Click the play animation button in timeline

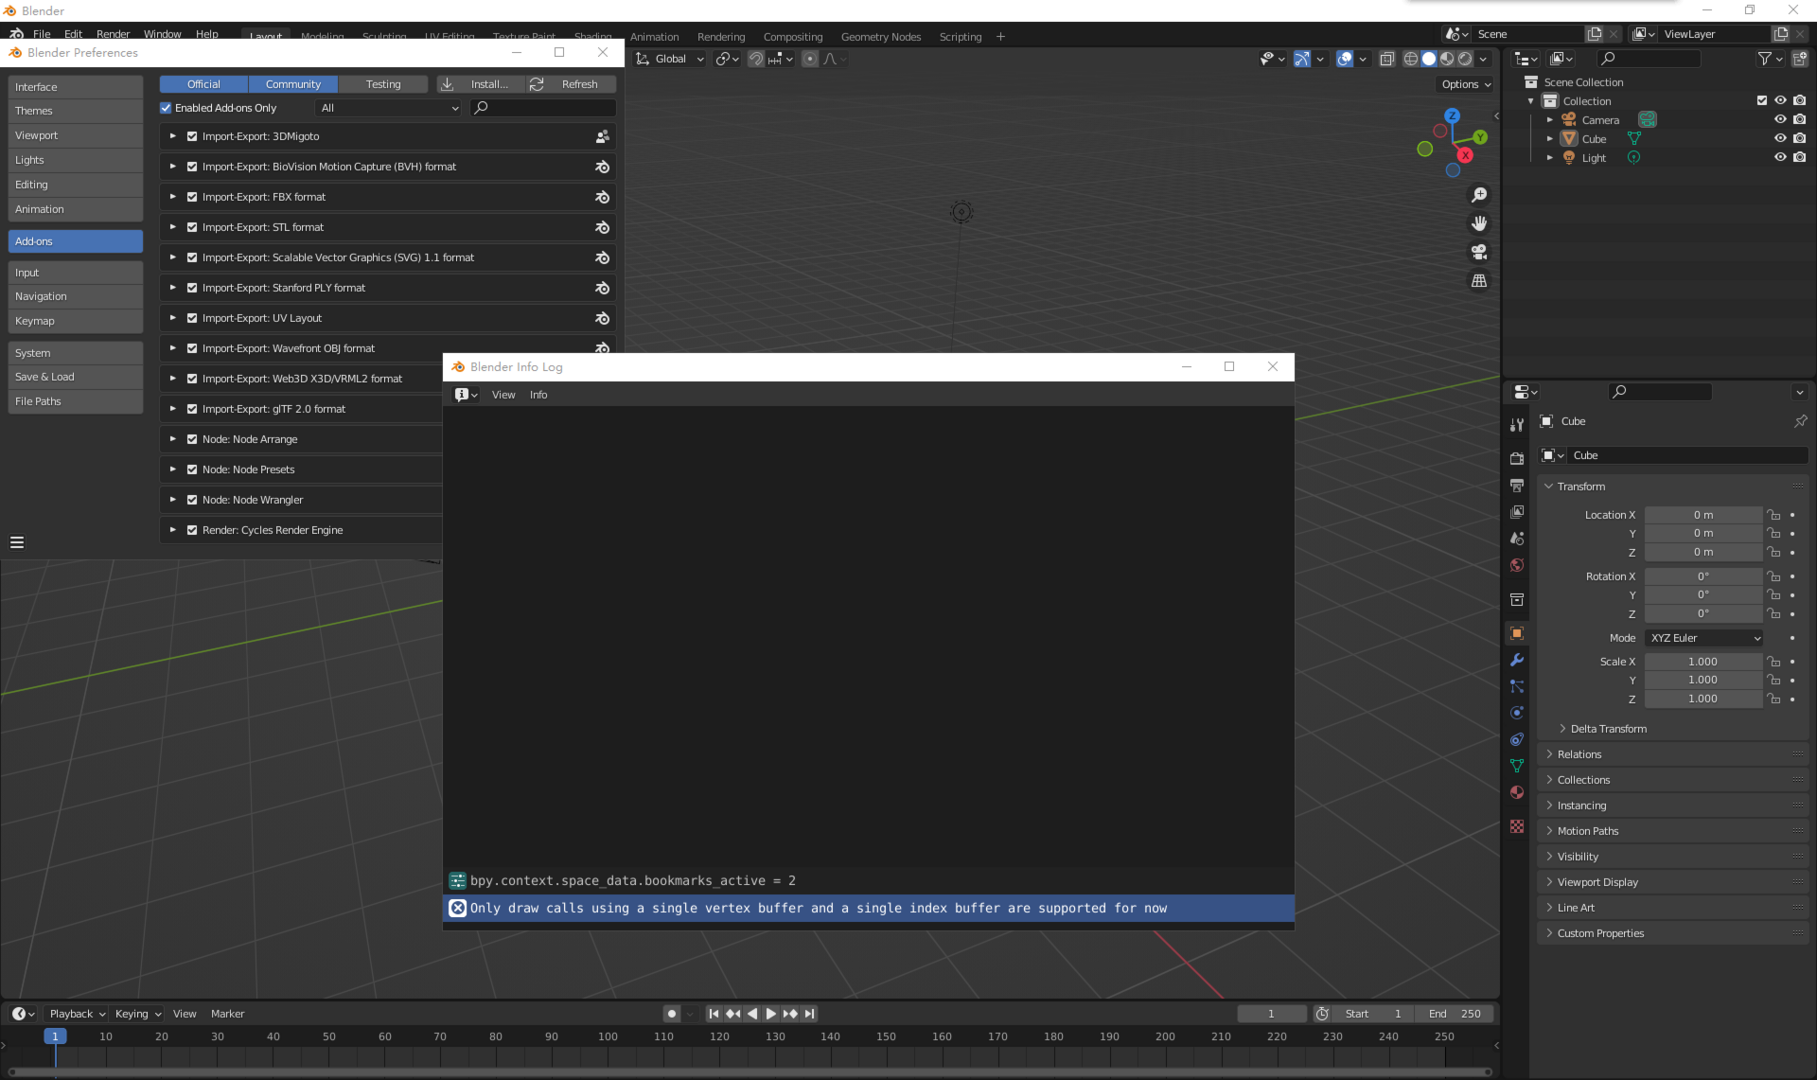click(x=771, y=1013)
